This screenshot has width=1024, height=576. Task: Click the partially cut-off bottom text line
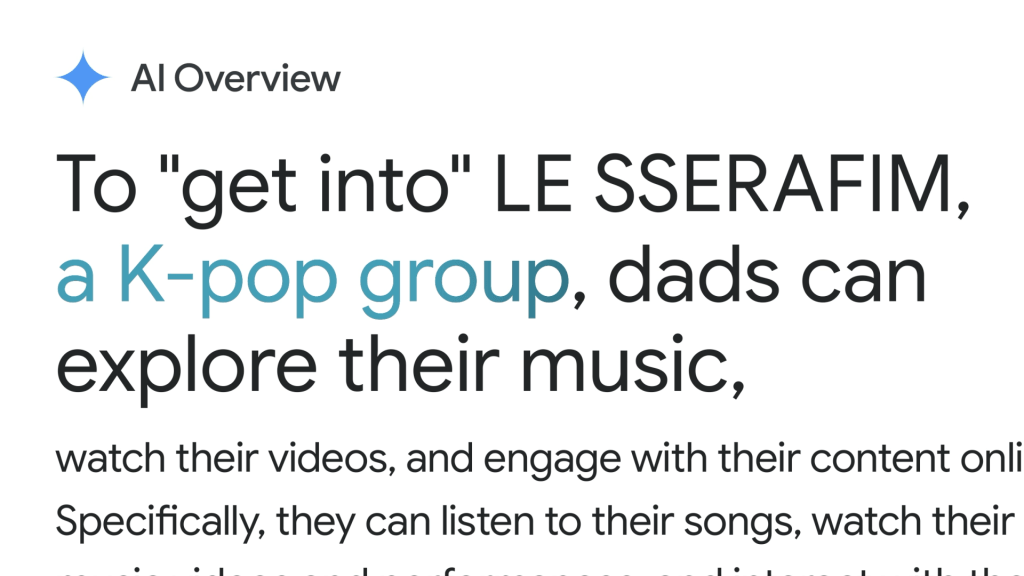click(x=500, y=570)
